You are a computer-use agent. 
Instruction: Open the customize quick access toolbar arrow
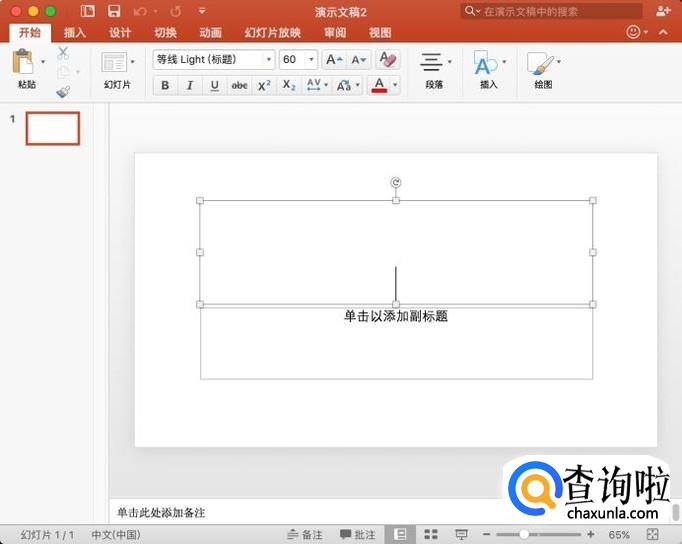coord(202,11)
